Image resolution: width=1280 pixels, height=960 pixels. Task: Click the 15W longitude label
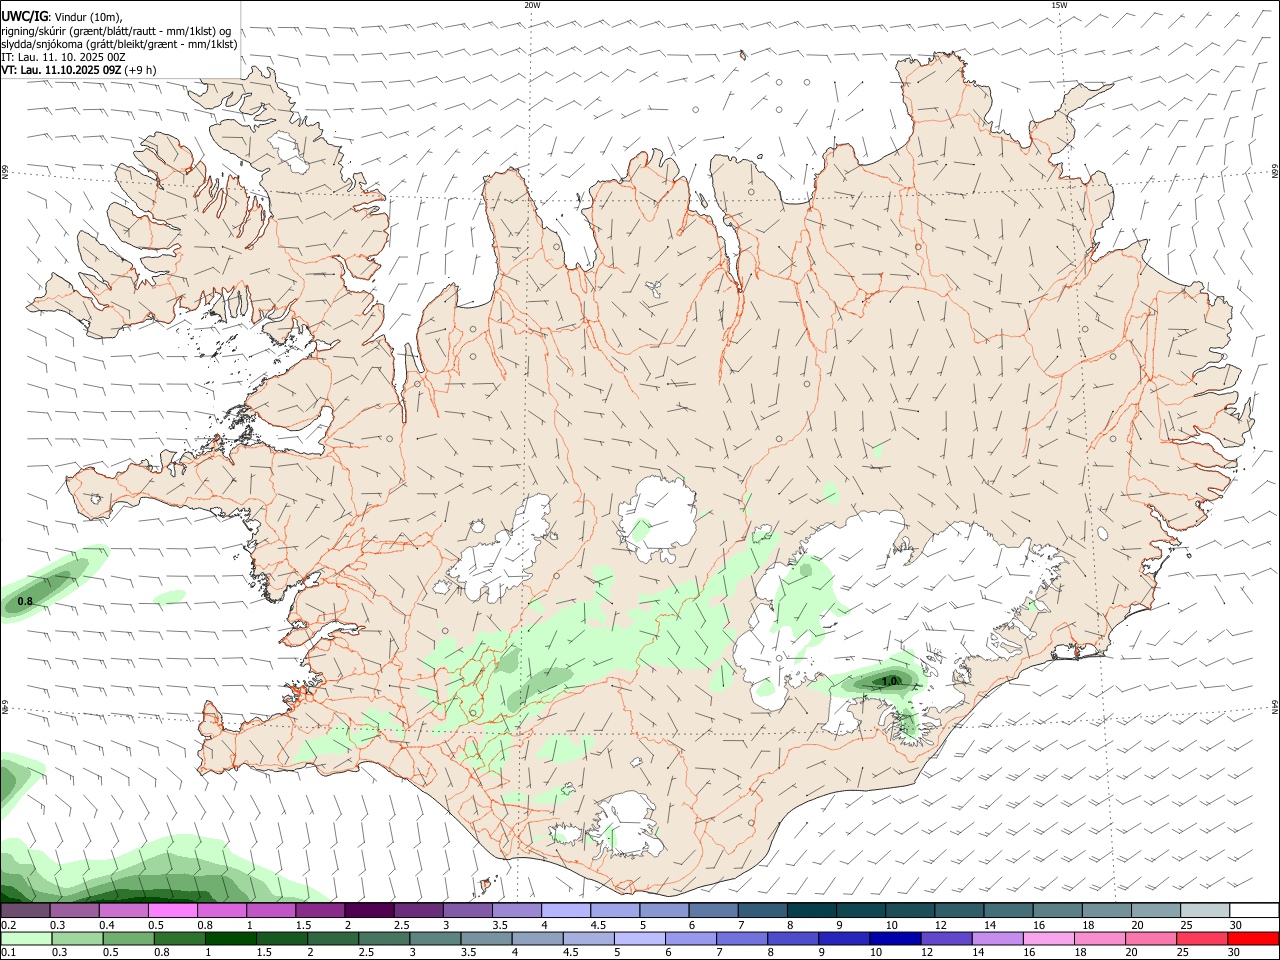coord(1059,5)
